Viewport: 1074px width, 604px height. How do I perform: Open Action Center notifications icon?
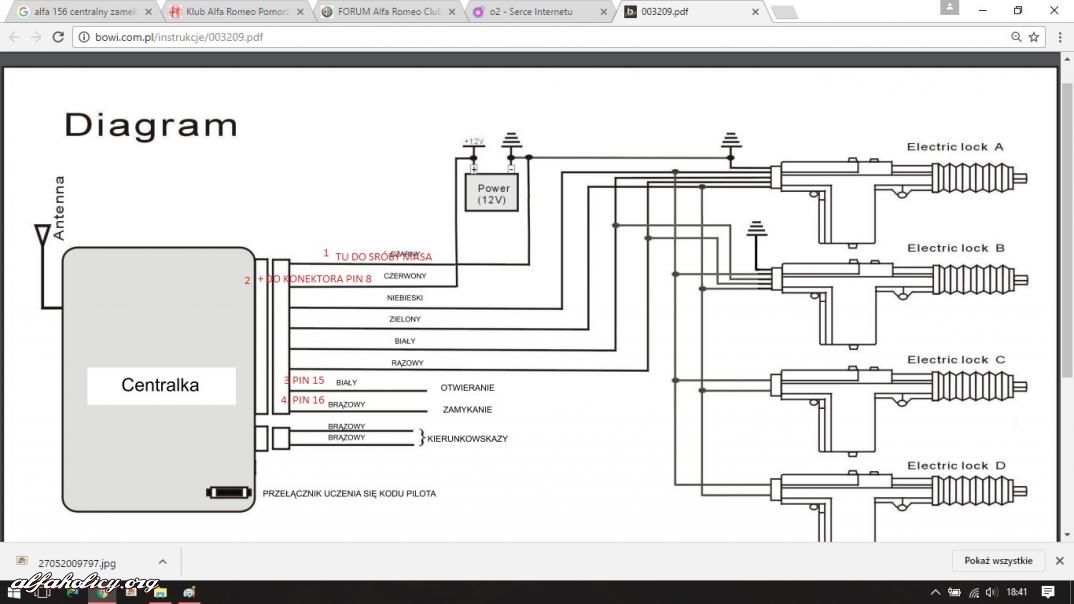1048,592
